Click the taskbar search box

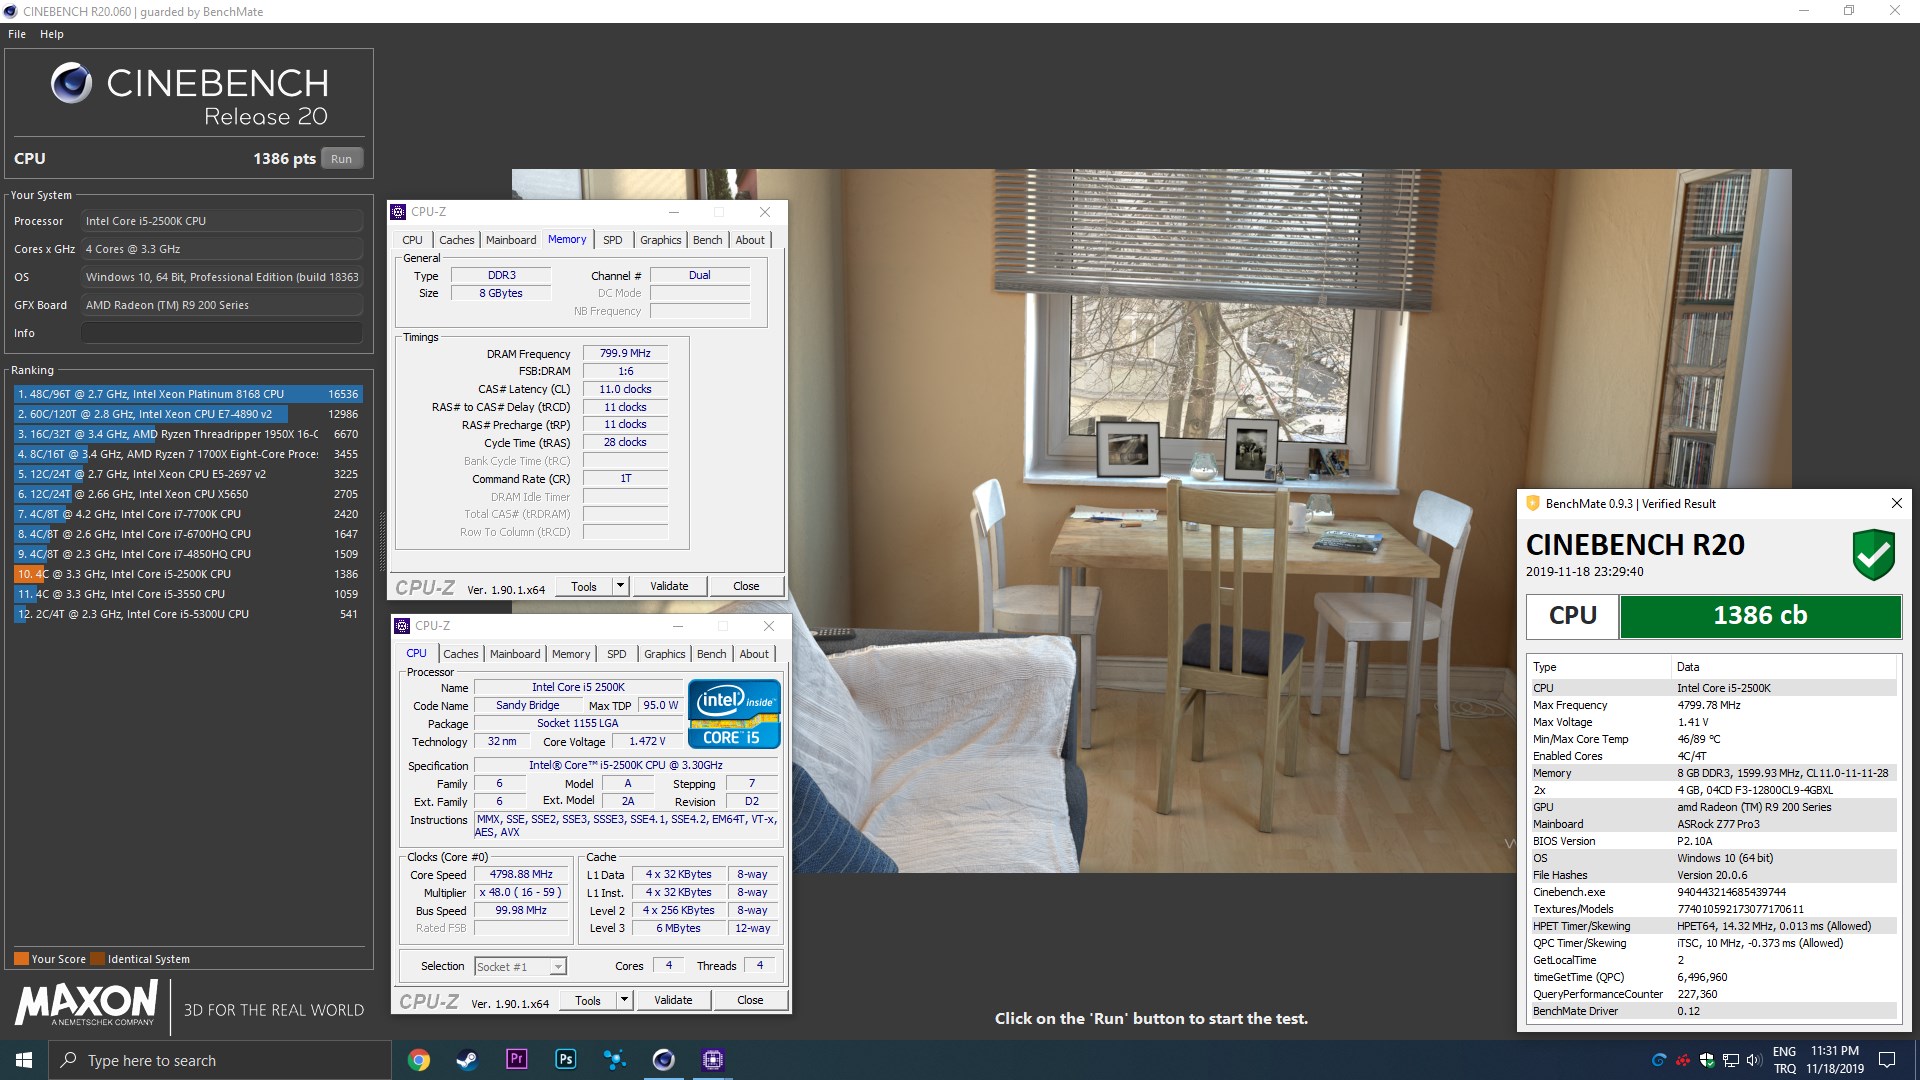pos(220,1060)
